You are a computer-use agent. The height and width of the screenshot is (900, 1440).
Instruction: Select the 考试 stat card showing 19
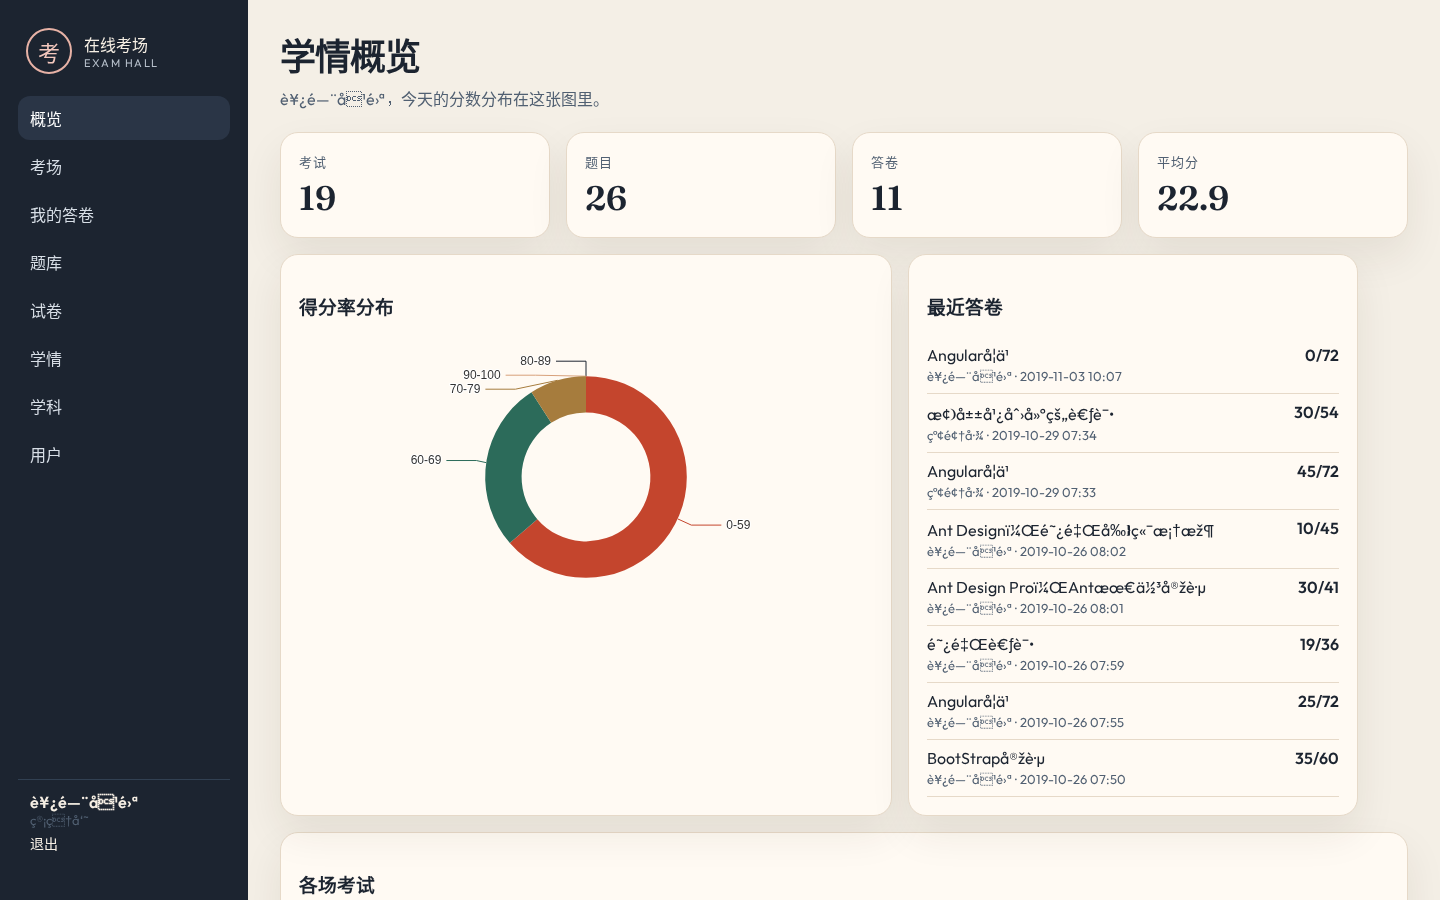(x=415, y=185)
